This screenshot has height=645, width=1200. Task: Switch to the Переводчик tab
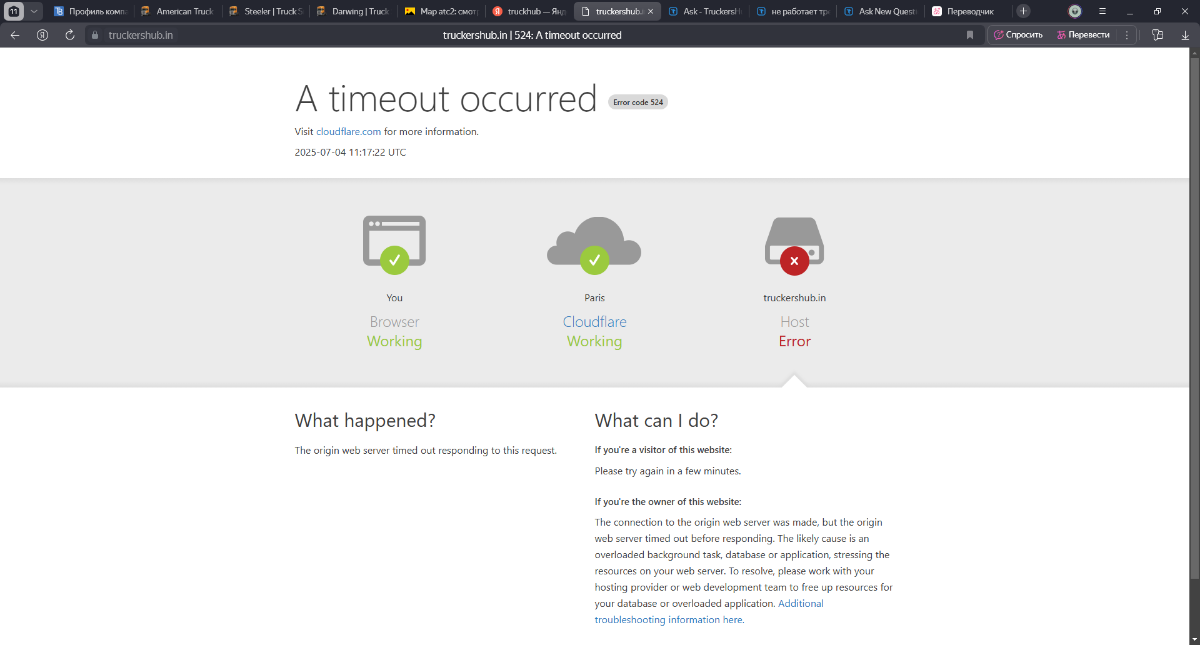pyautogui.click(x=967, y=11)
